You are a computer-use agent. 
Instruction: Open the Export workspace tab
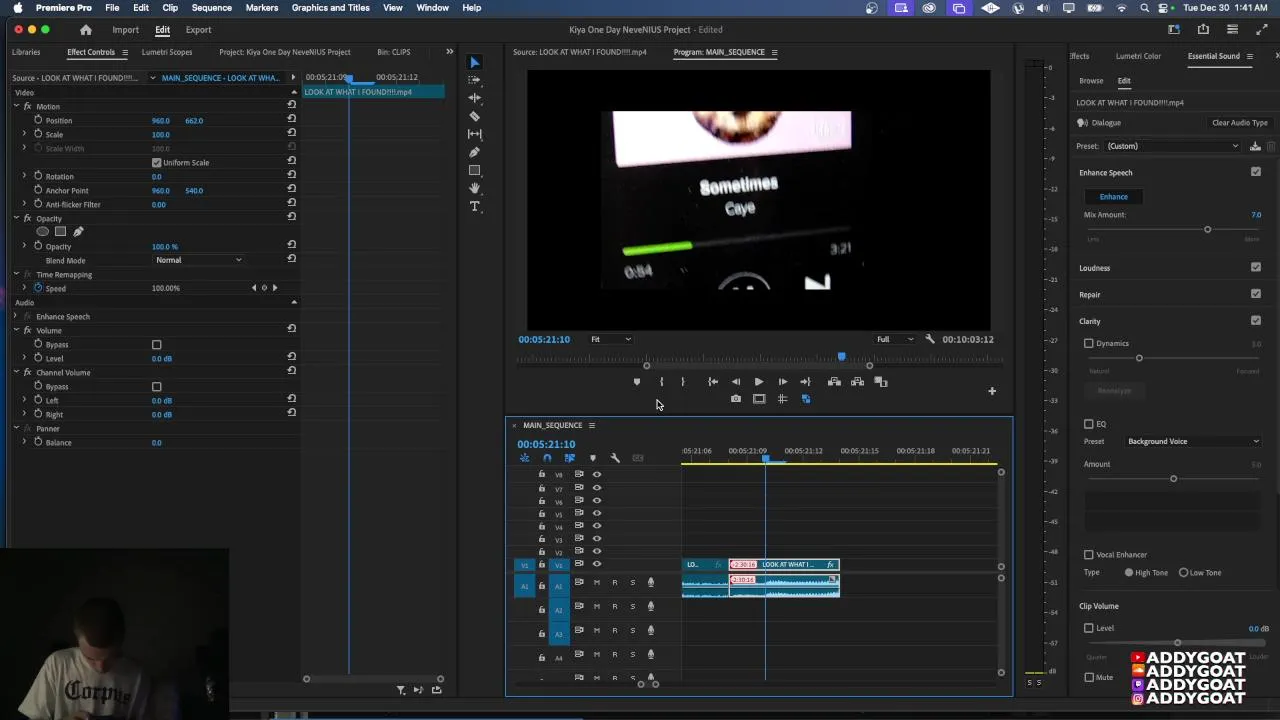[198, 30]
